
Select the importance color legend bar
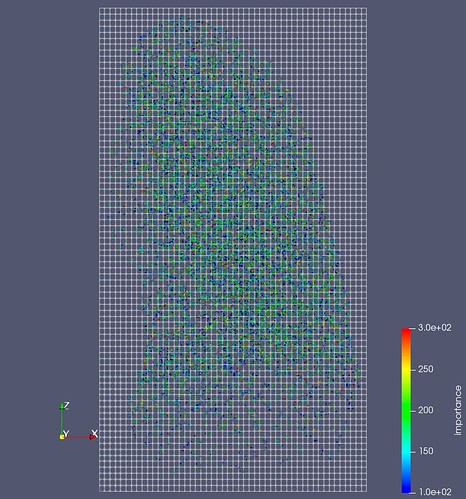[406, 410]
